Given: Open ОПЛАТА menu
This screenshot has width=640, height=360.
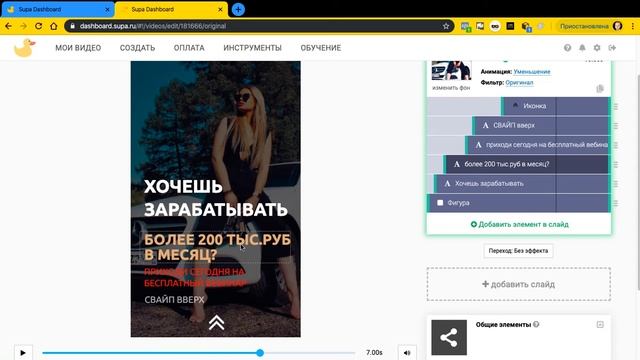Looking at the screenshot, I should [189, 48].
